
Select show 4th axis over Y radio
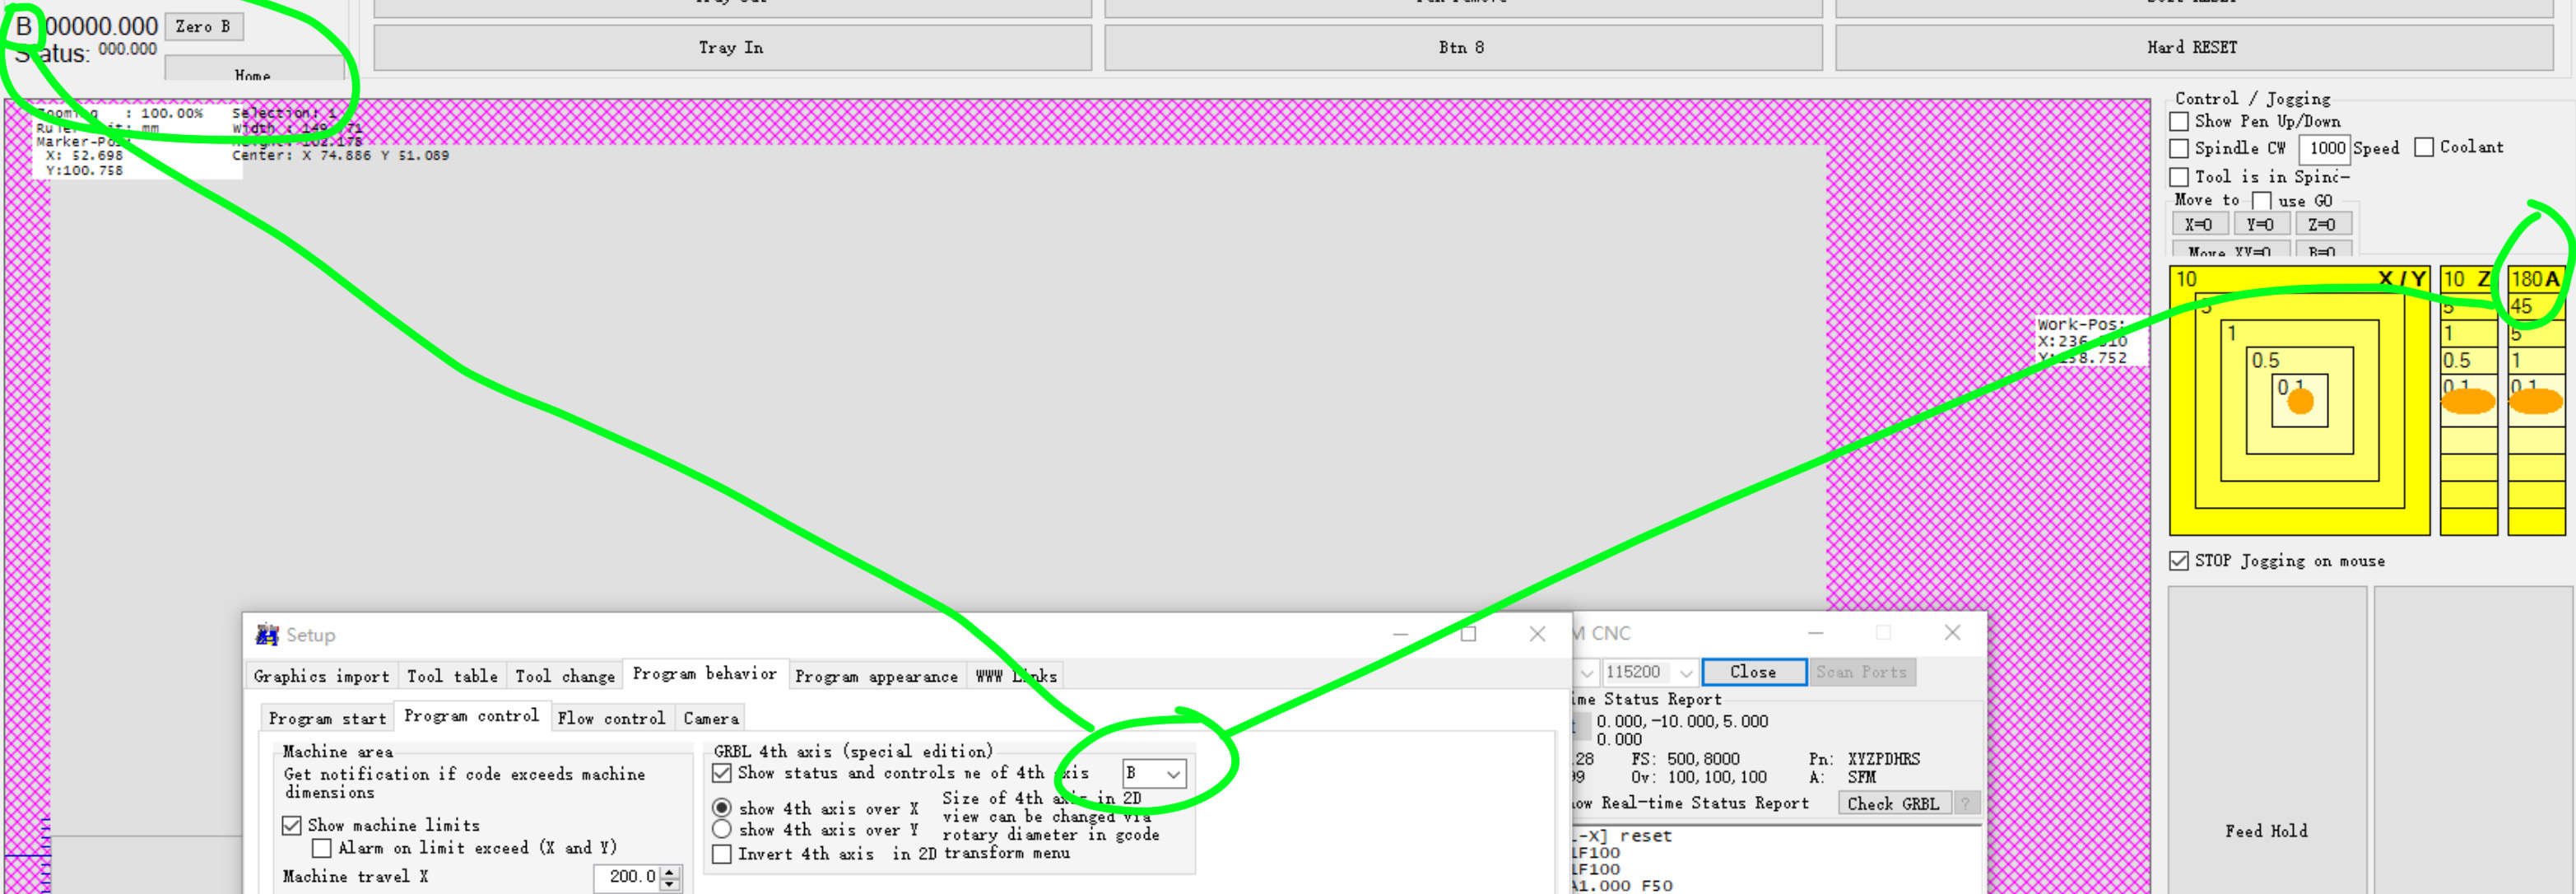[x=721, y=829]
